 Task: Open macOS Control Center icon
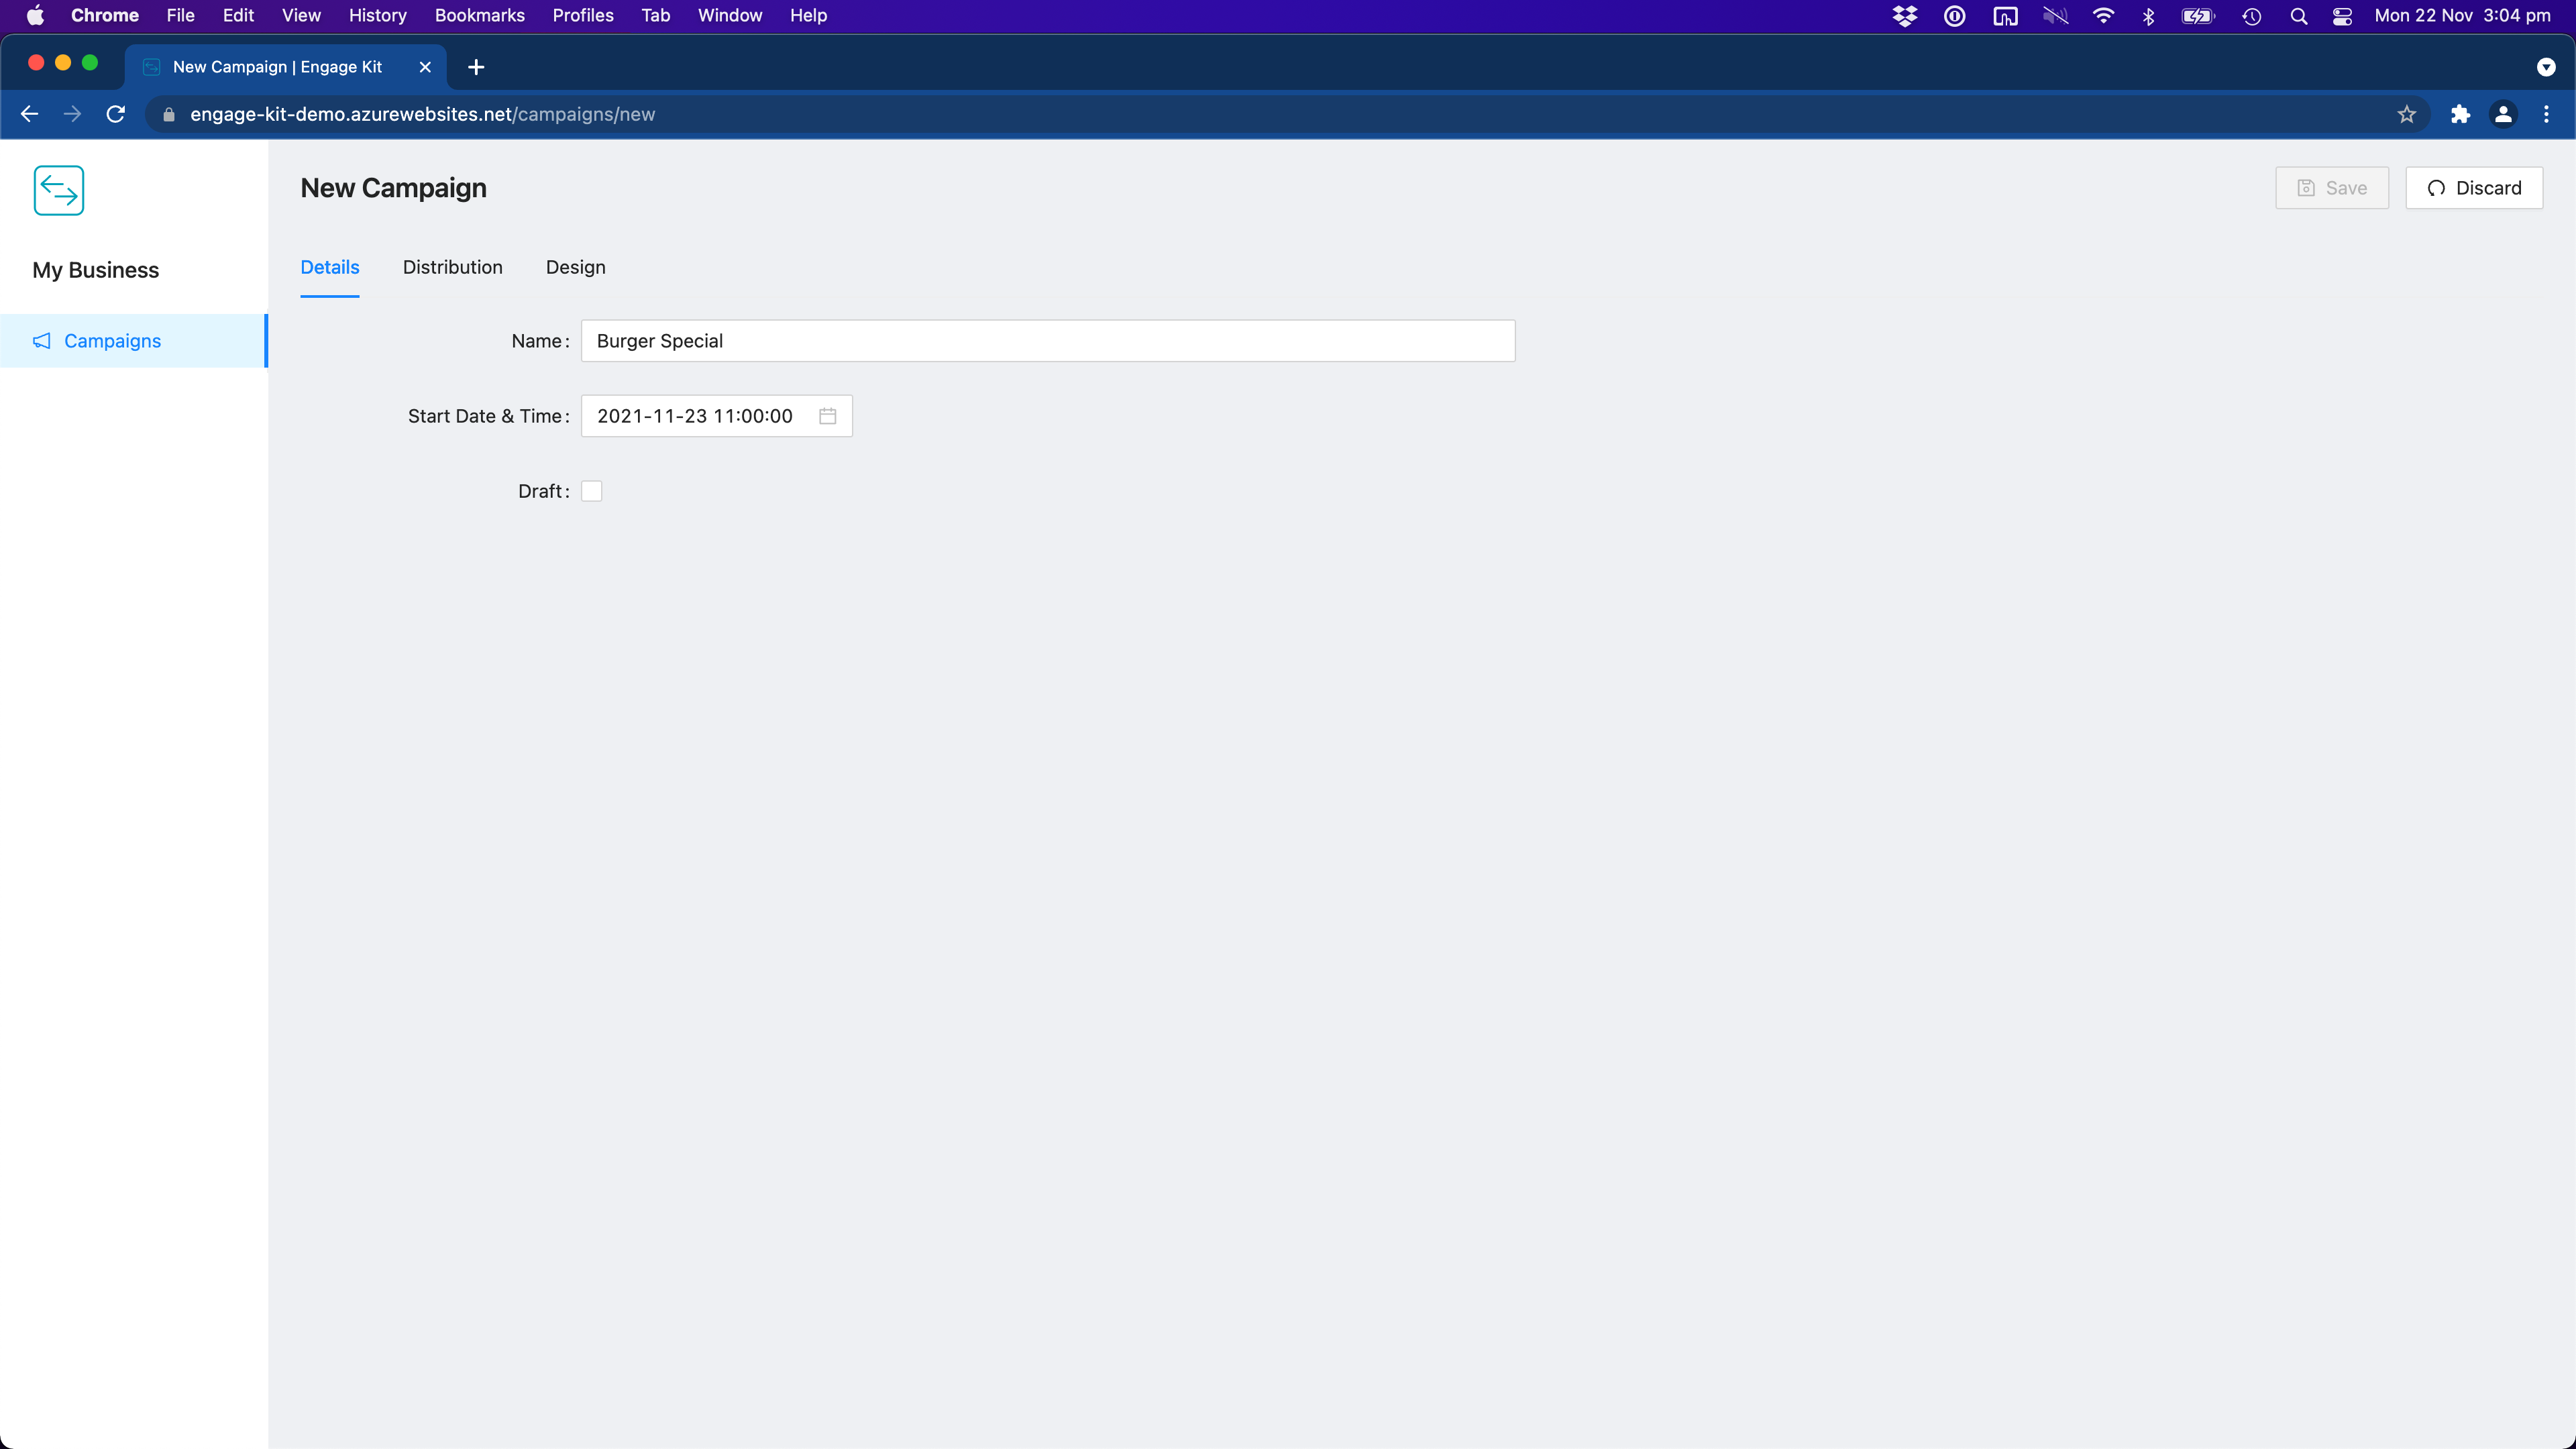click(x=2342, y=16)
